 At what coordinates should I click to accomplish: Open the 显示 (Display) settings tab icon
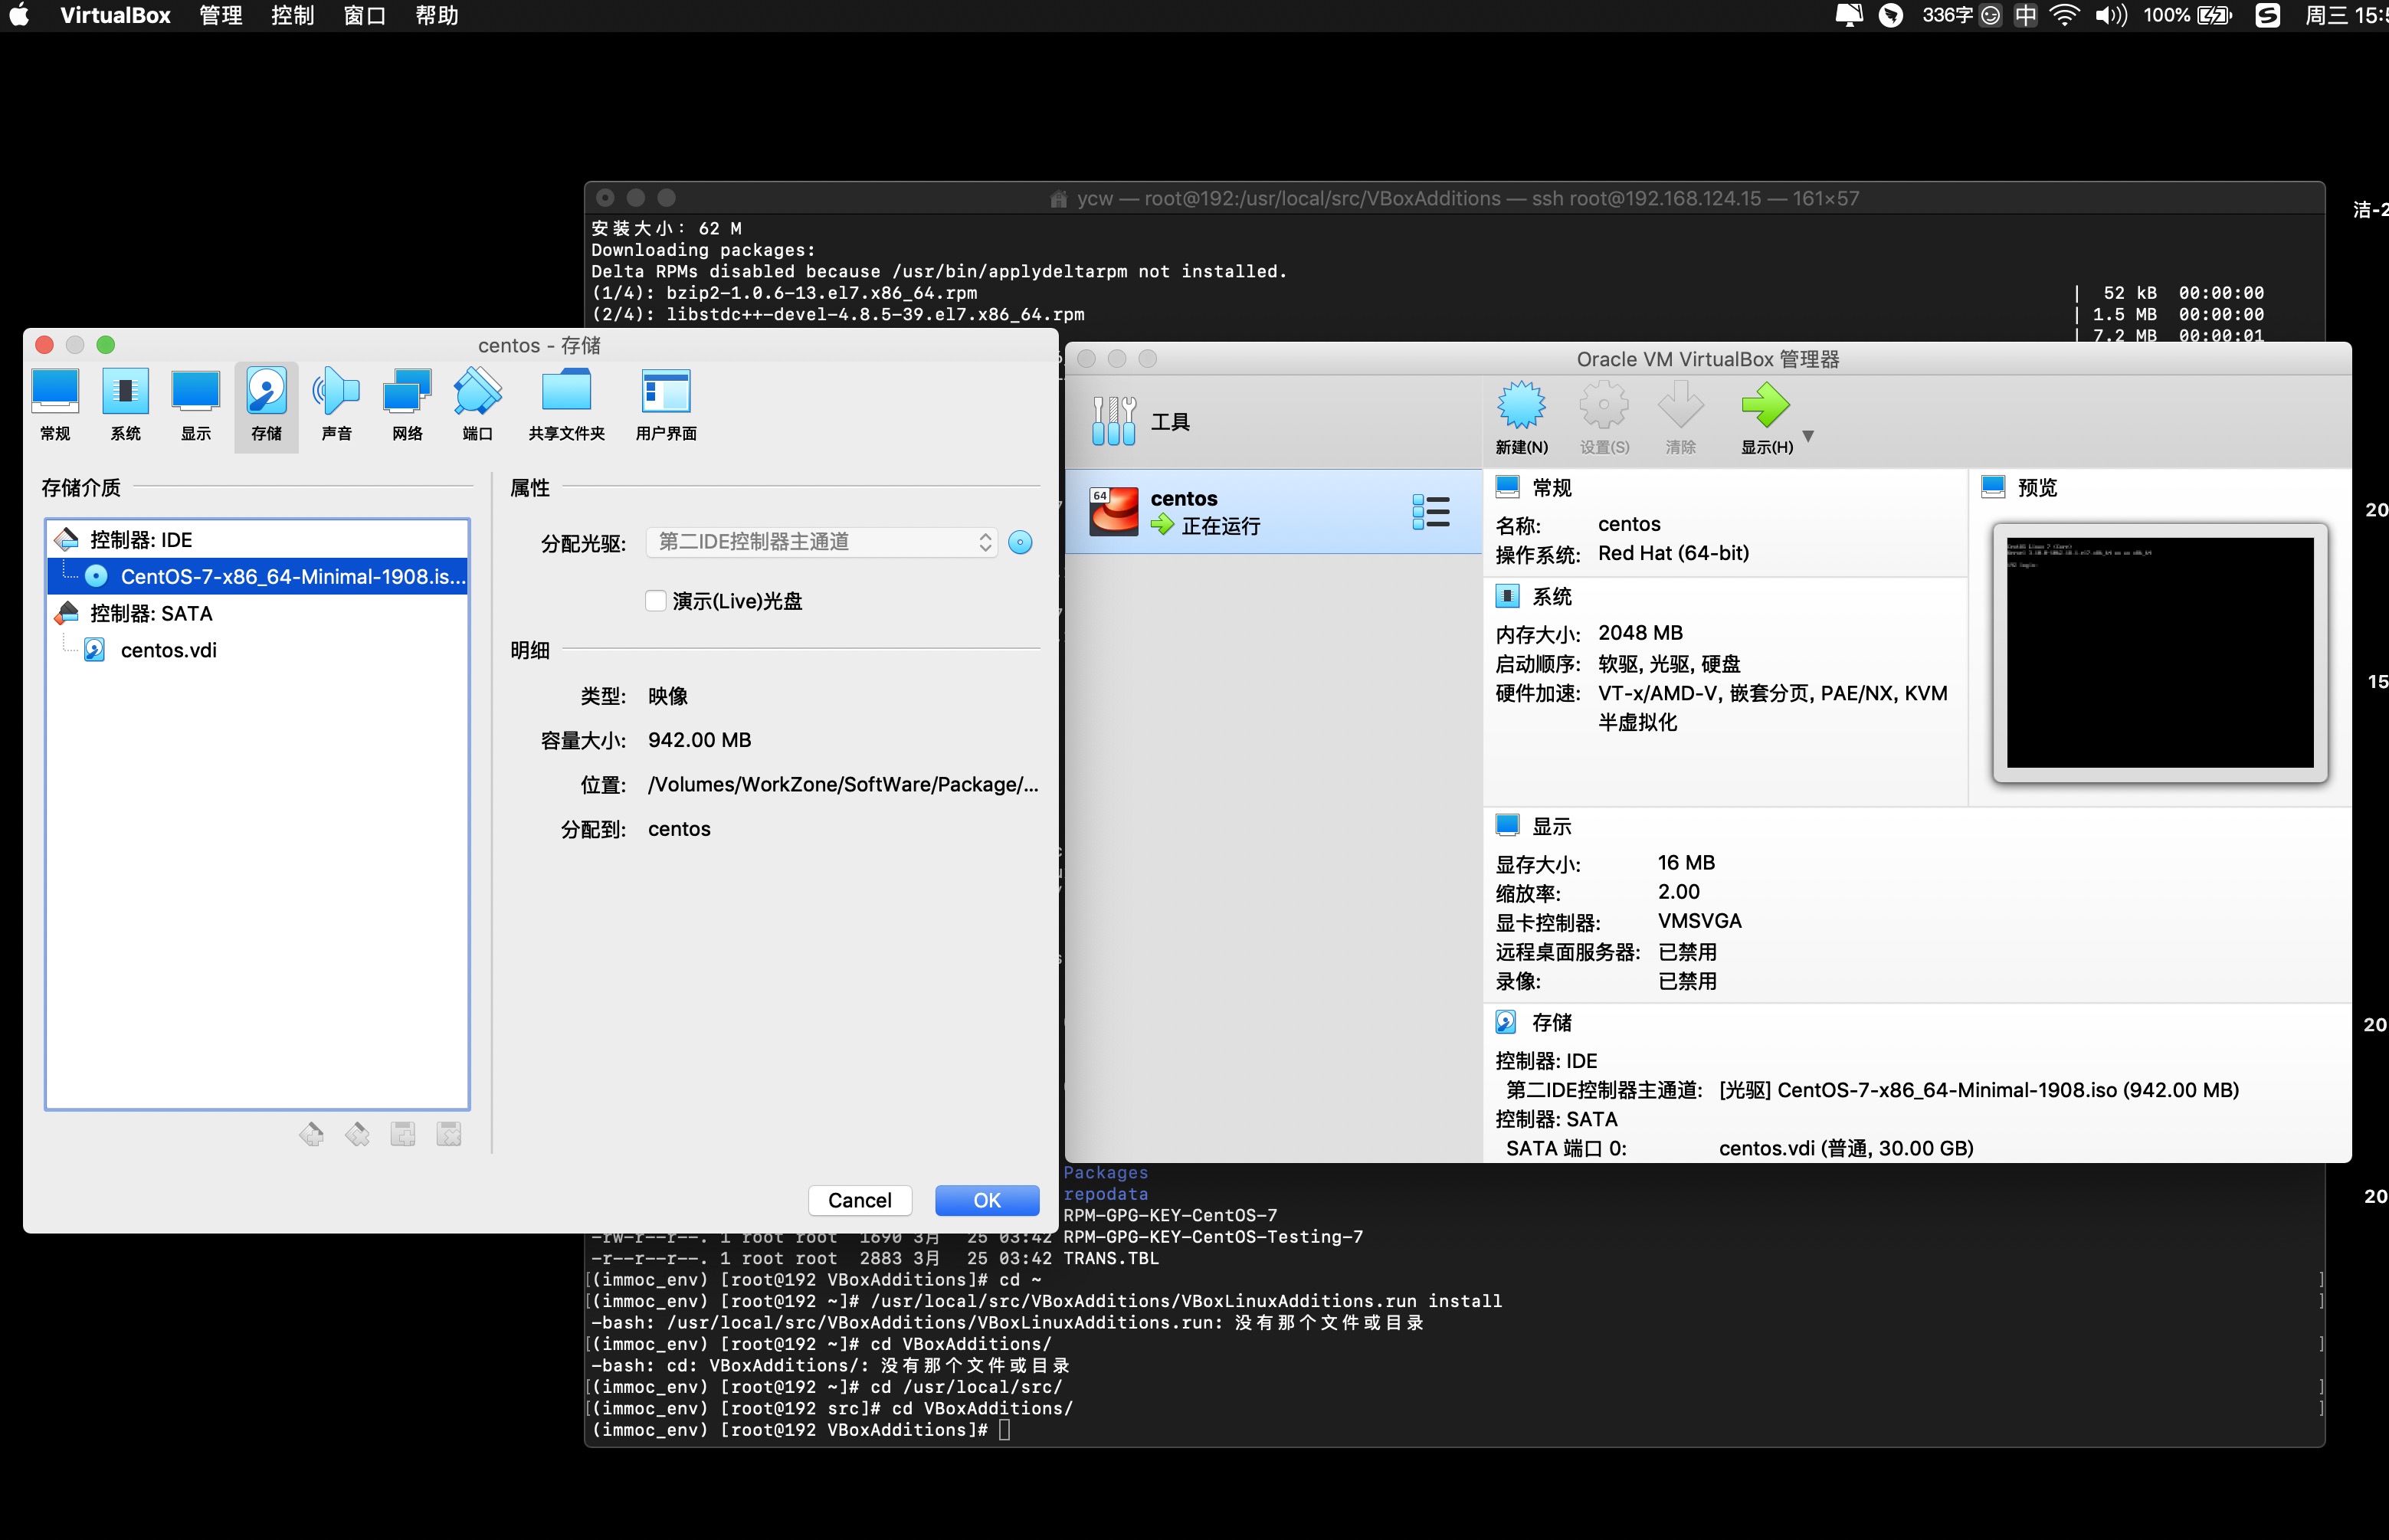click(x=195, y=392)
